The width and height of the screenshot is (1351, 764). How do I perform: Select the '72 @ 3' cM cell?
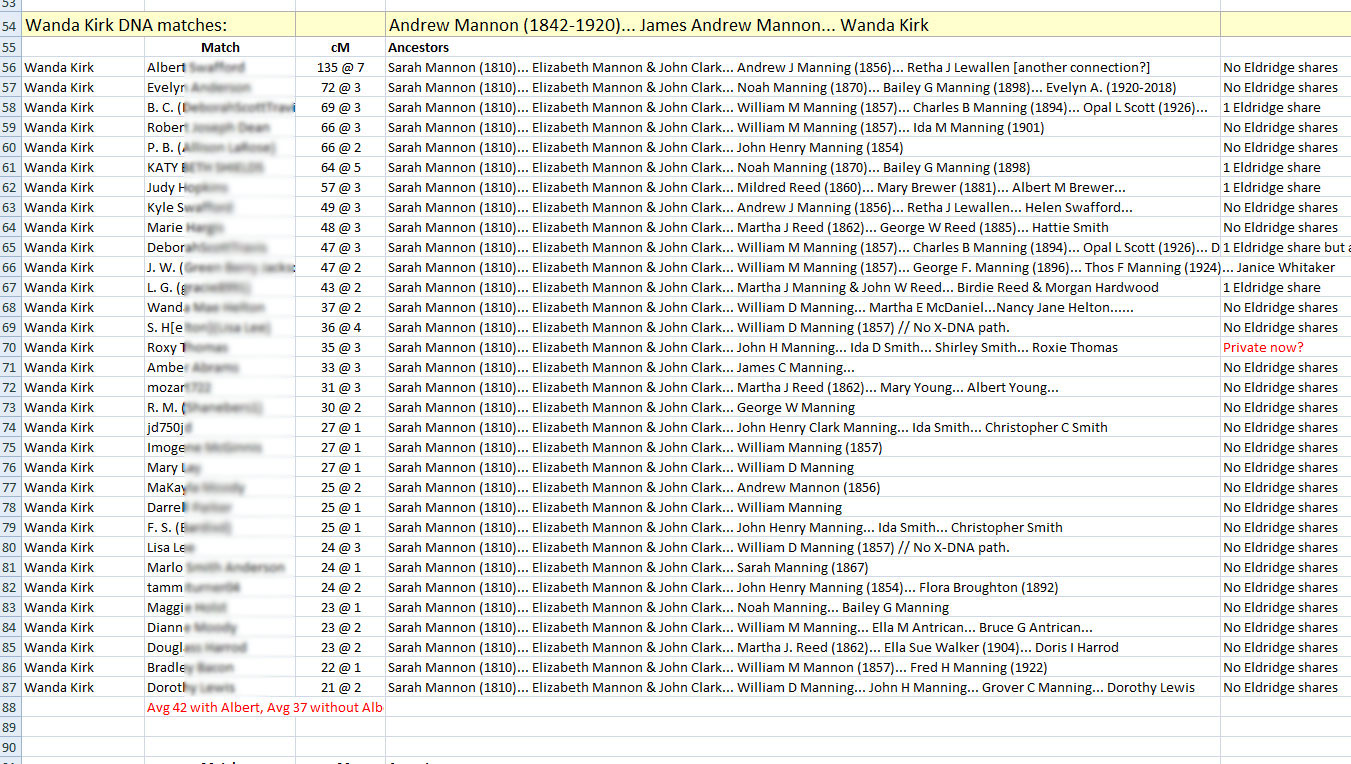coord(340,87)
